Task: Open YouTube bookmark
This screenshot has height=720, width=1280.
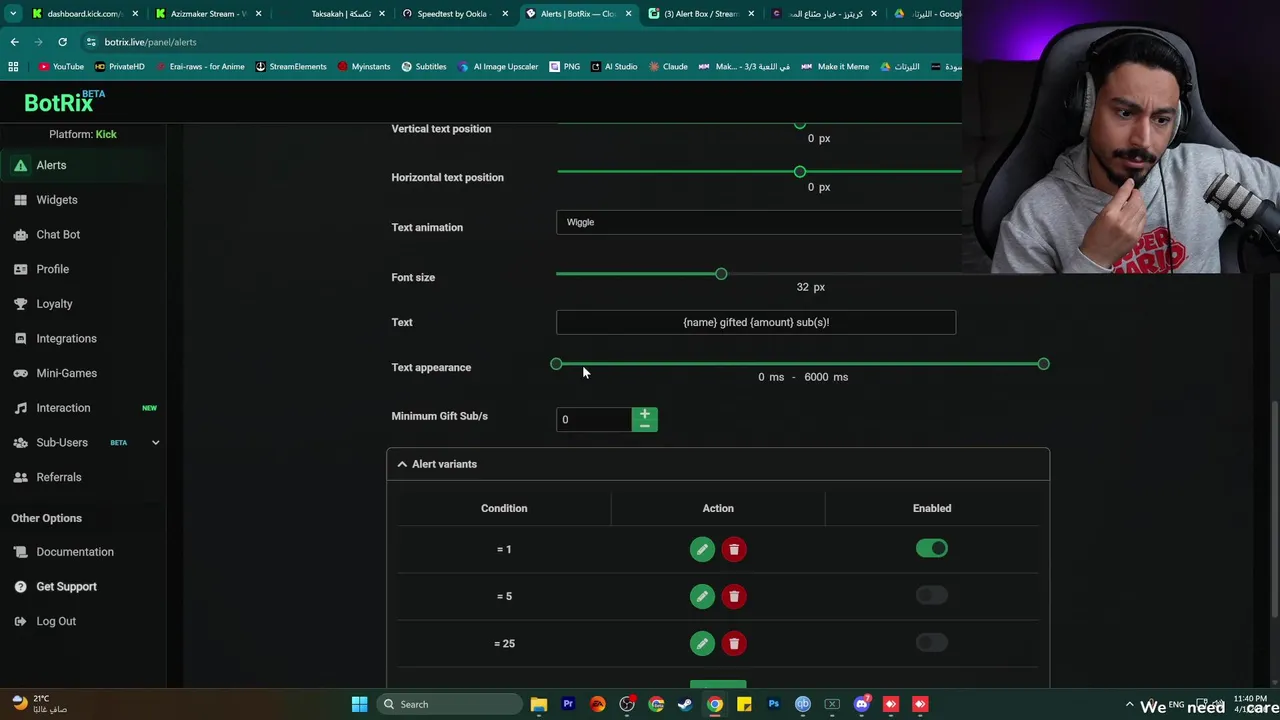Action: [61, 67]
